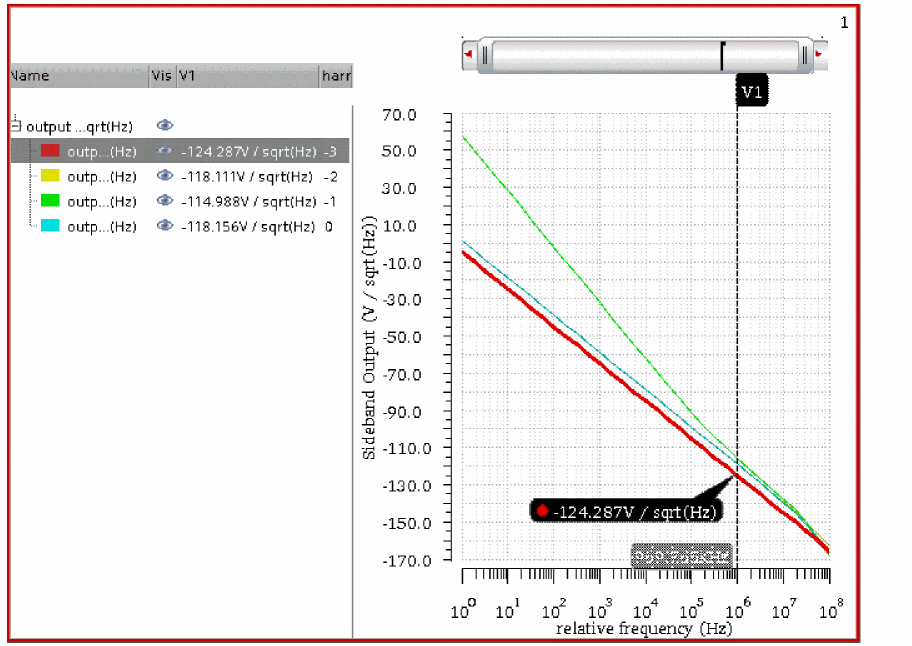This screenshot has height=646, width=912.
Task: Click the harmonic value -2 cell
Action: point(330,177)
